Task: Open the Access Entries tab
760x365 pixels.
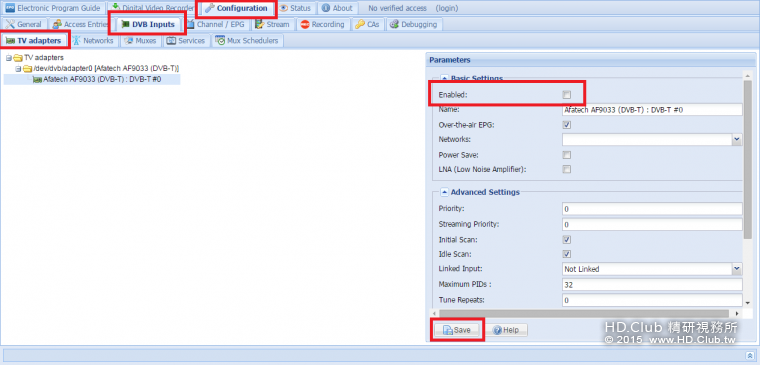Action: 81,24
